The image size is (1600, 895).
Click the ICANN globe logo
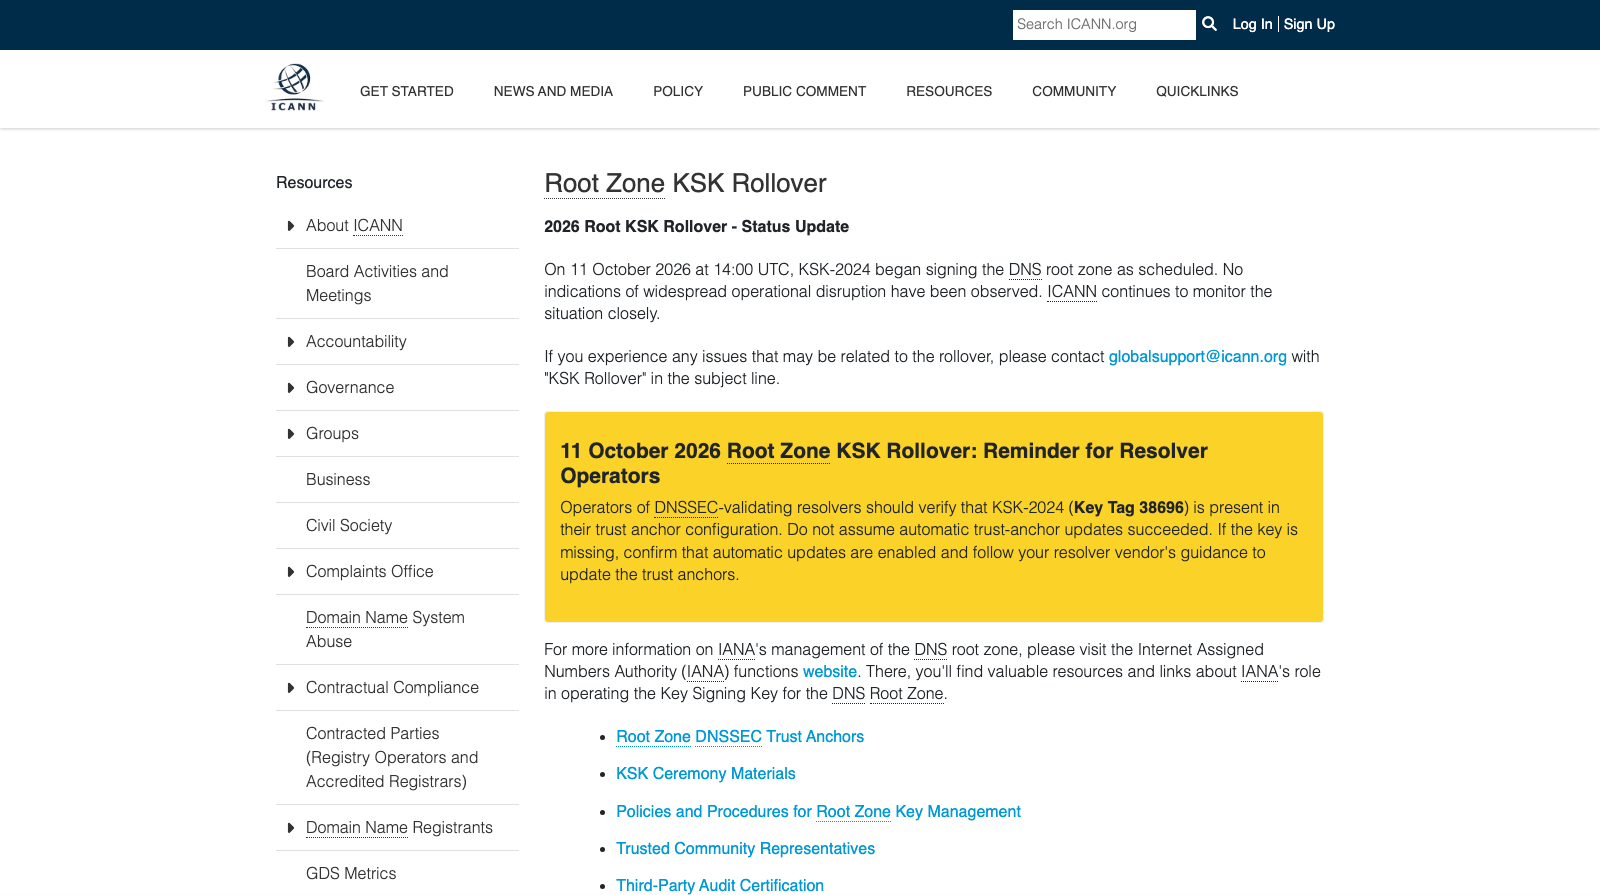pyautogui.click(x=294, y=88)
